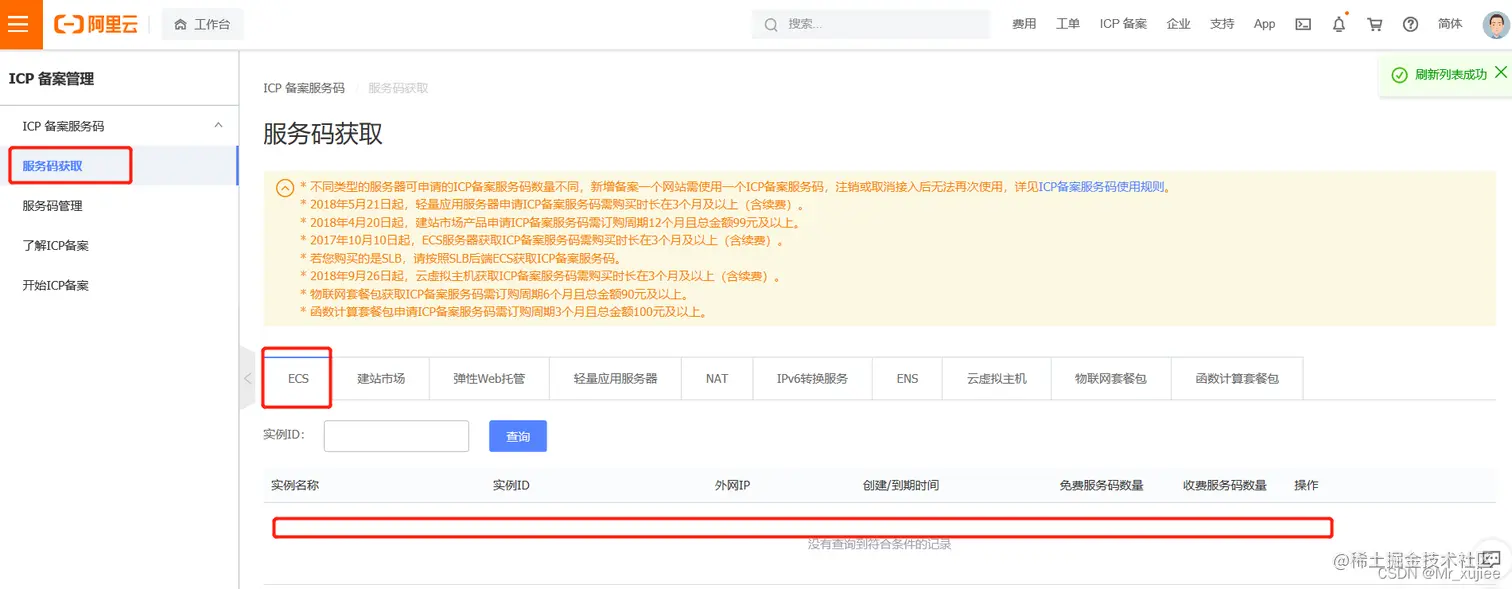Viewport: 1512px width, 589px height.
Task: Collapse the left navigation panel
Action: pyautogui.click(x=247, y=379)
